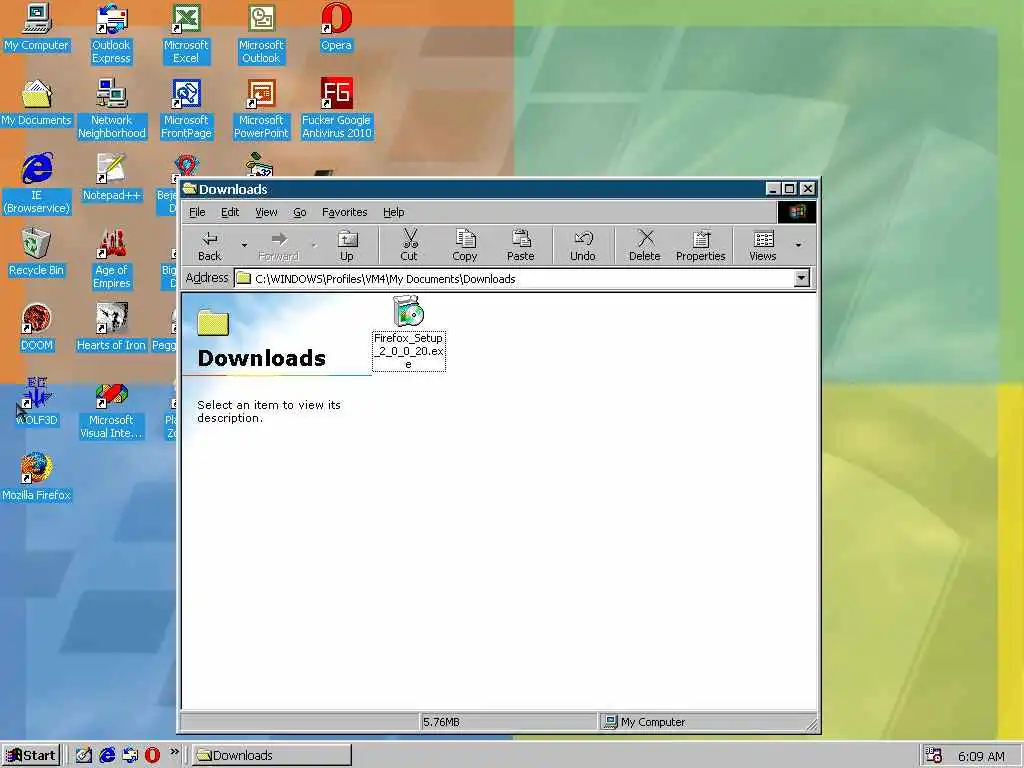
Task: Open the Back history dropdown arrow
Action: pyautogui.click(x=244, y=246)
